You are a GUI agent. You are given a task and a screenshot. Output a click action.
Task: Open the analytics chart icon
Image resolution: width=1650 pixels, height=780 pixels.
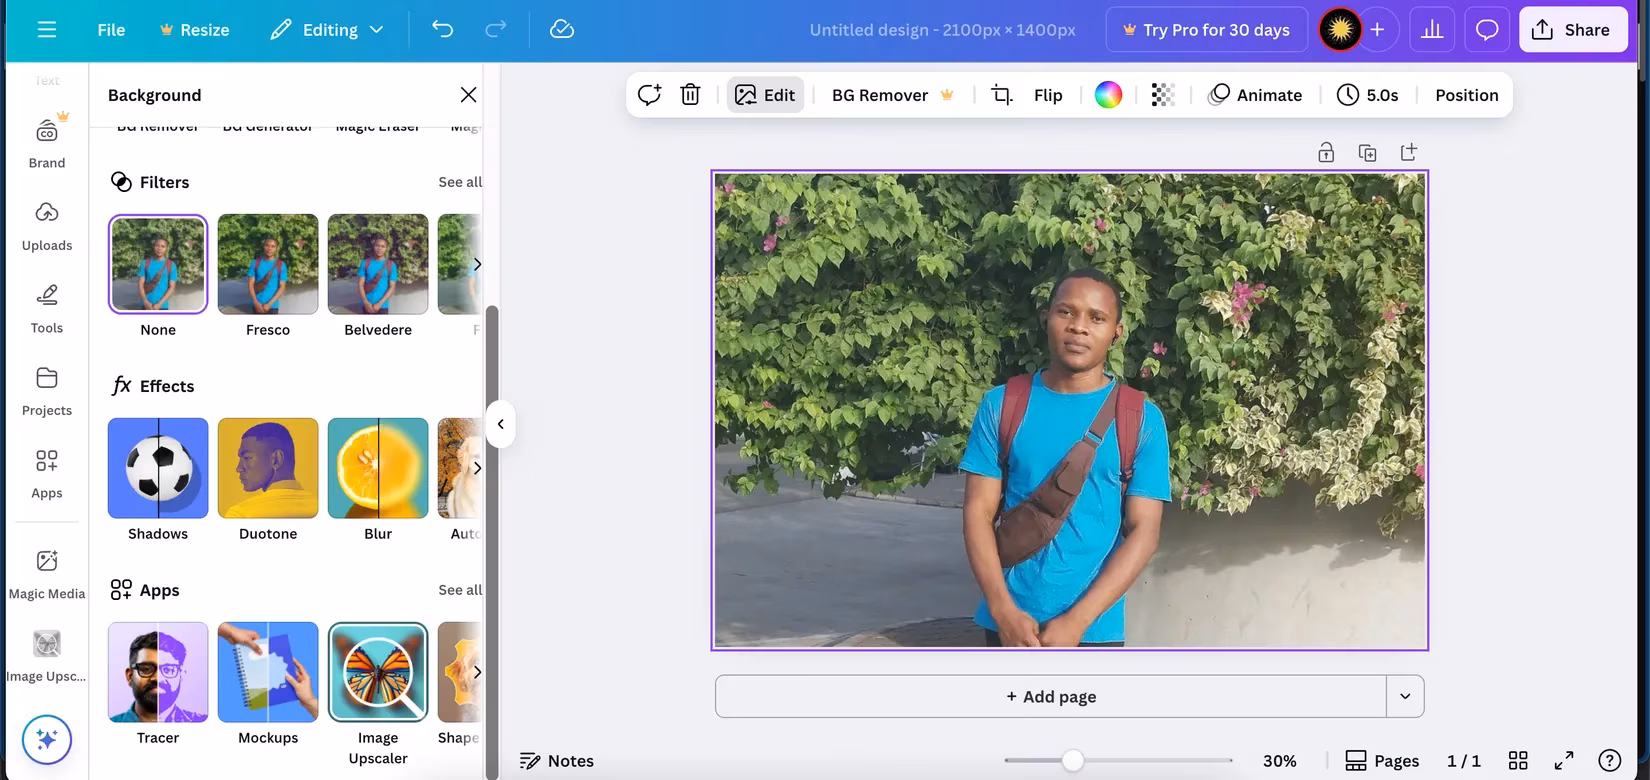(1432, 30)
